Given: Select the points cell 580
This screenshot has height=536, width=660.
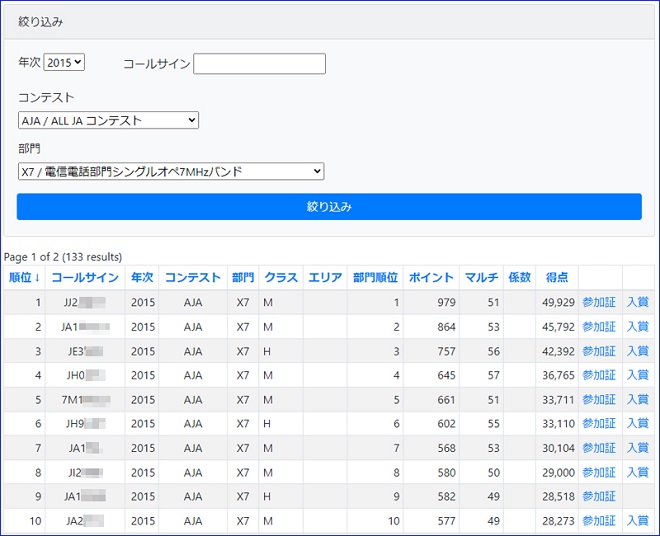Looking at the screenshot, I should (431, 472).
